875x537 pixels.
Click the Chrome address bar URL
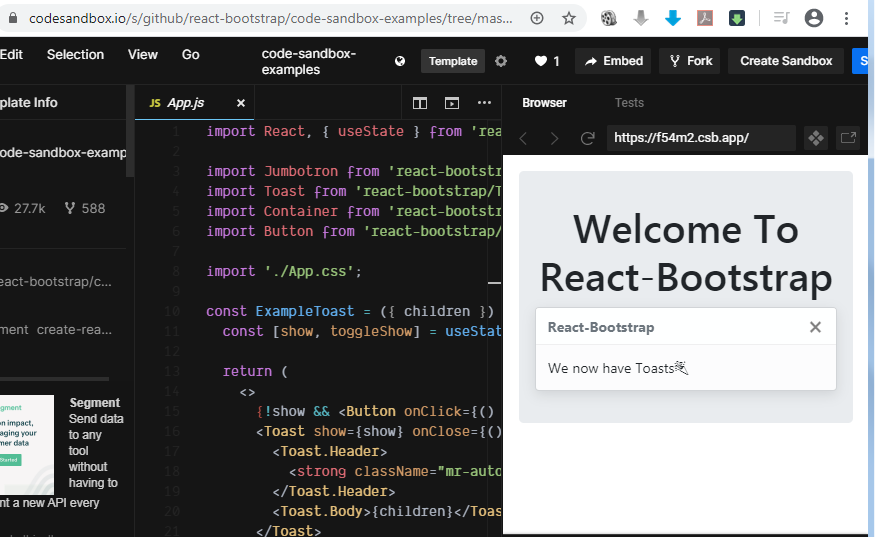click(x=271, y=18)
